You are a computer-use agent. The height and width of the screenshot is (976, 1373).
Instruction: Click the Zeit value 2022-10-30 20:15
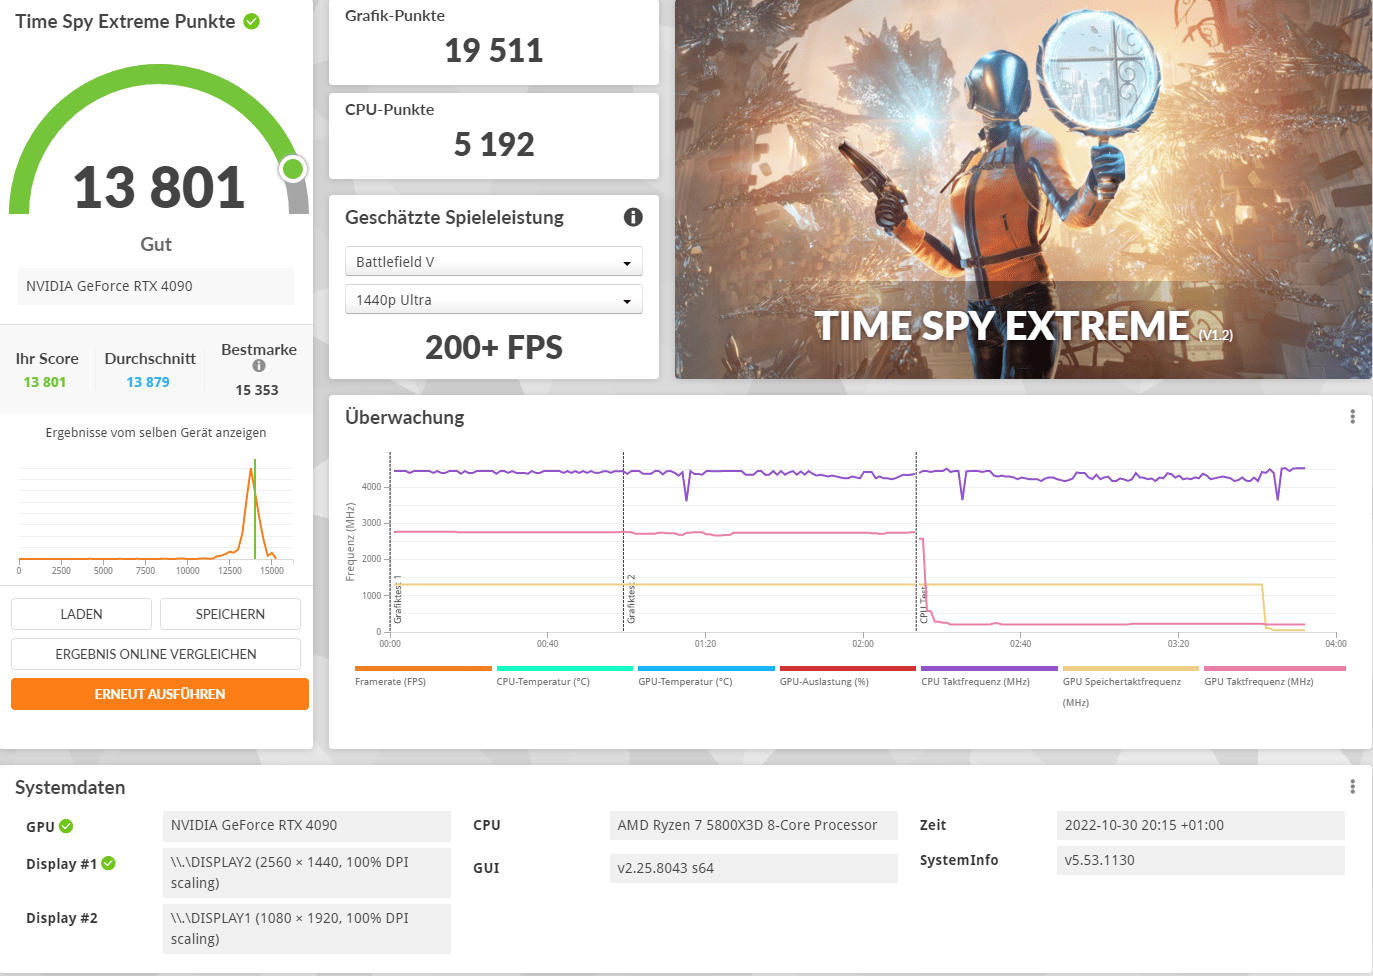point(1200,825)
